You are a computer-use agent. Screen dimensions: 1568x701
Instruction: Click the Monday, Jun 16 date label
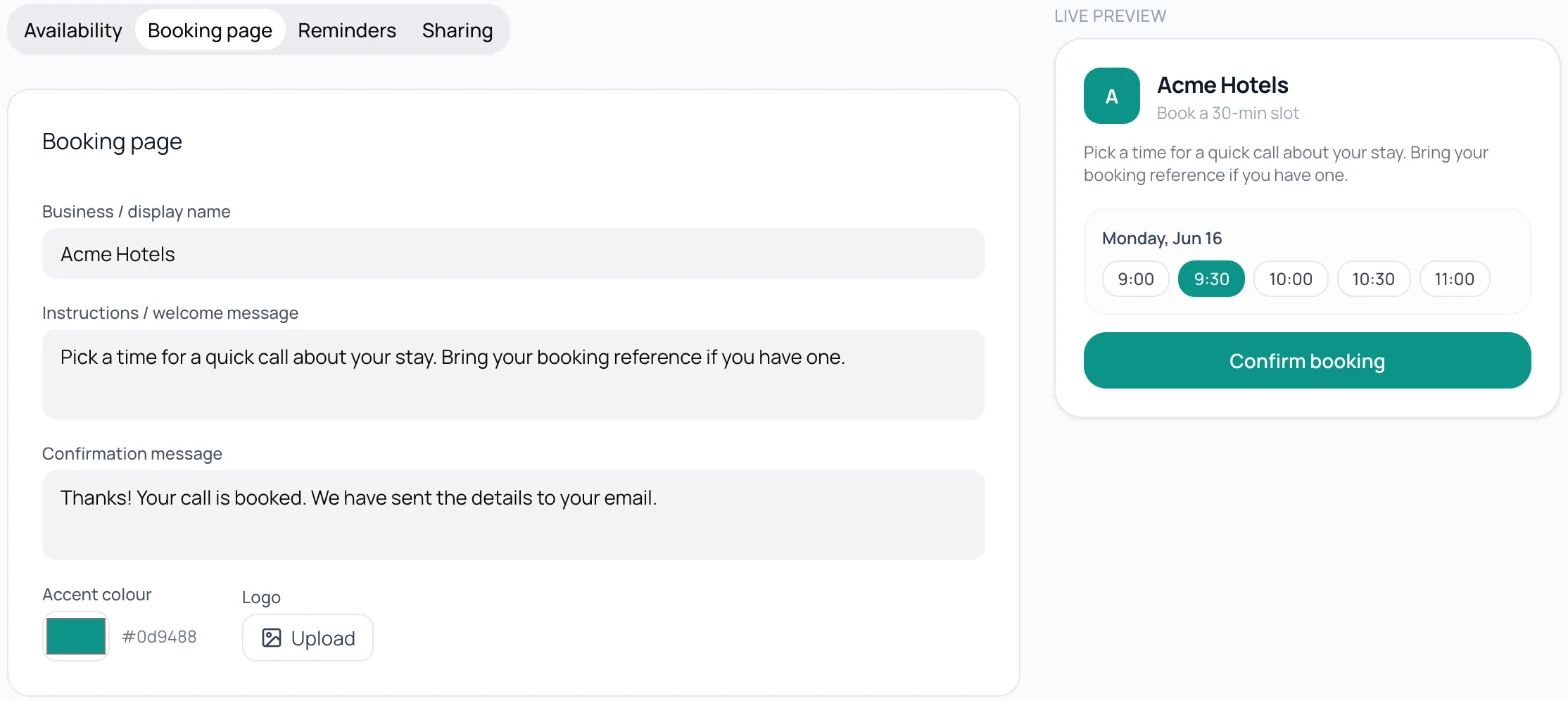[x=1162, y=238]
